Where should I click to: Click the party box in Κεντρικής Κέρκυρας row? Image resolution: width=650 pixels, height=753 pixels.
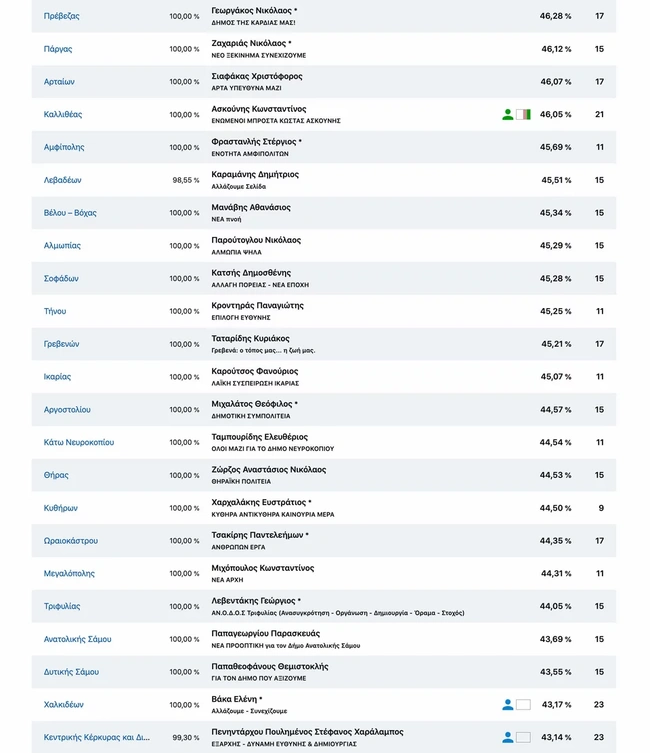click(x=523, y=738)
